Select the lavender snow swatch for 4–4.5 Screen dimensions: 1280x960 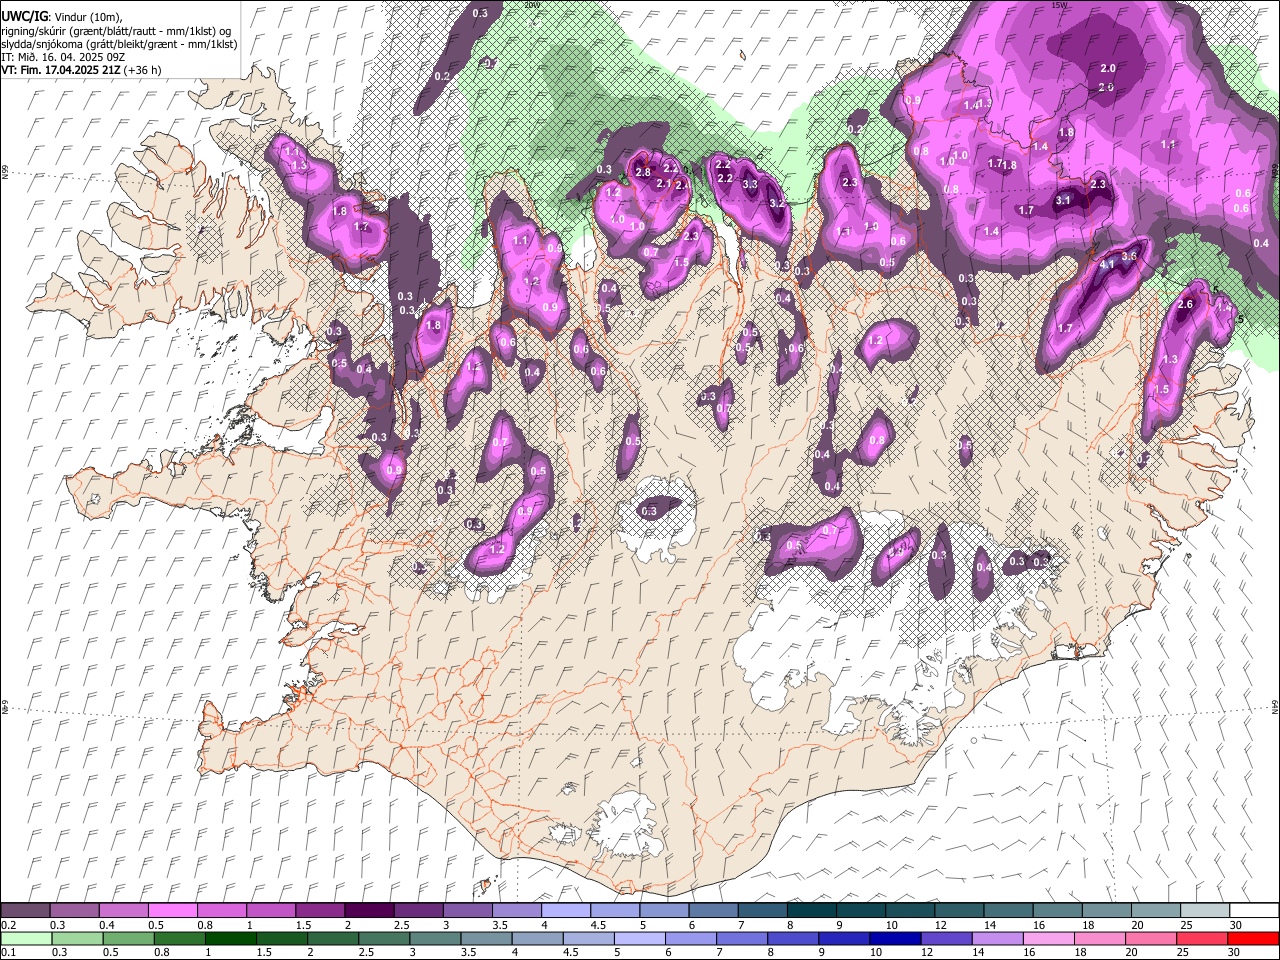click(566, 910)
